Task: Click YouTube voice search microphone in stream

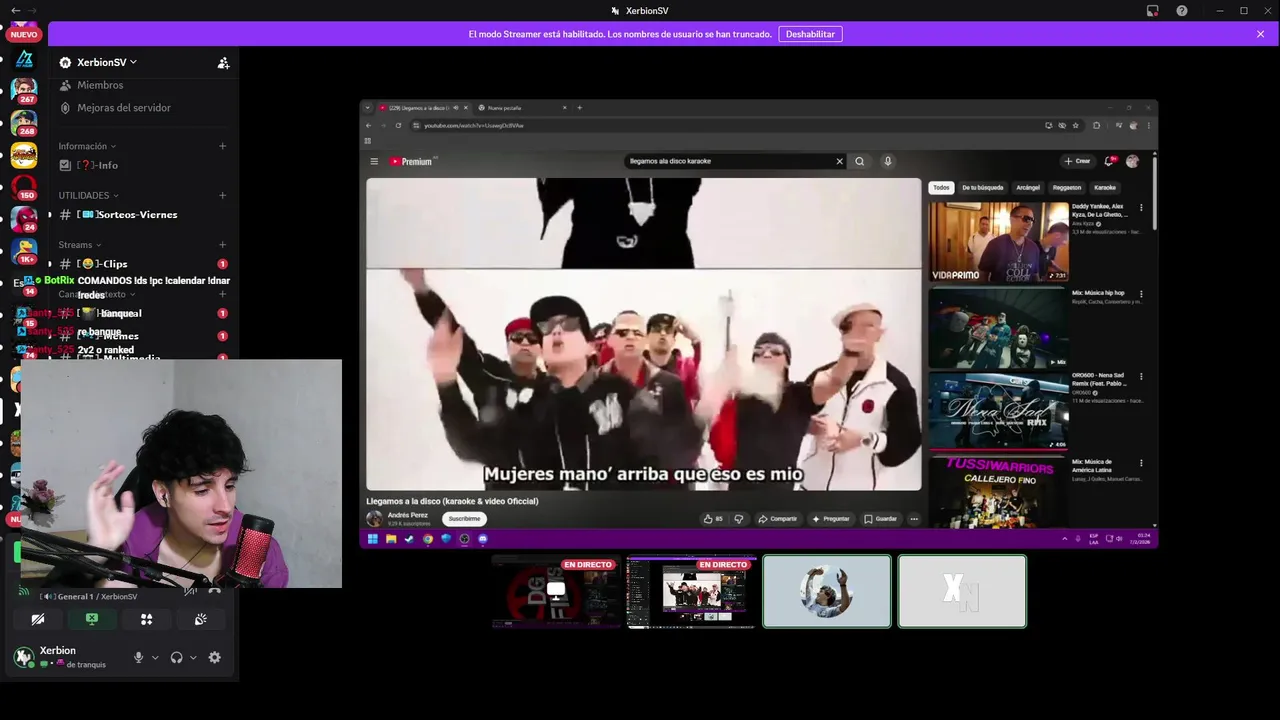Action: (x=887, y=161)
